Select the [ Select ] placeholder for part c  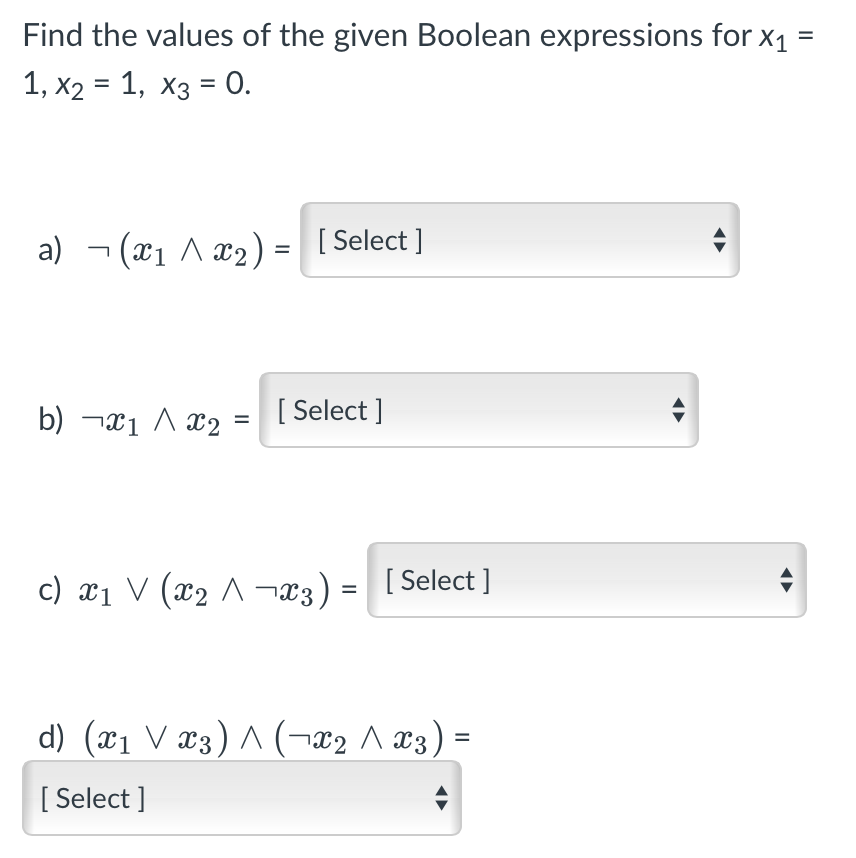coord(437,580)
